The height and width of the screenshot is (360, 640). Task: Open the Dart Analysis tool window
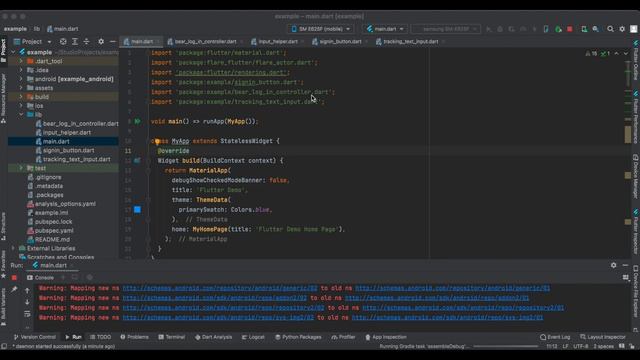coord(213,337)
